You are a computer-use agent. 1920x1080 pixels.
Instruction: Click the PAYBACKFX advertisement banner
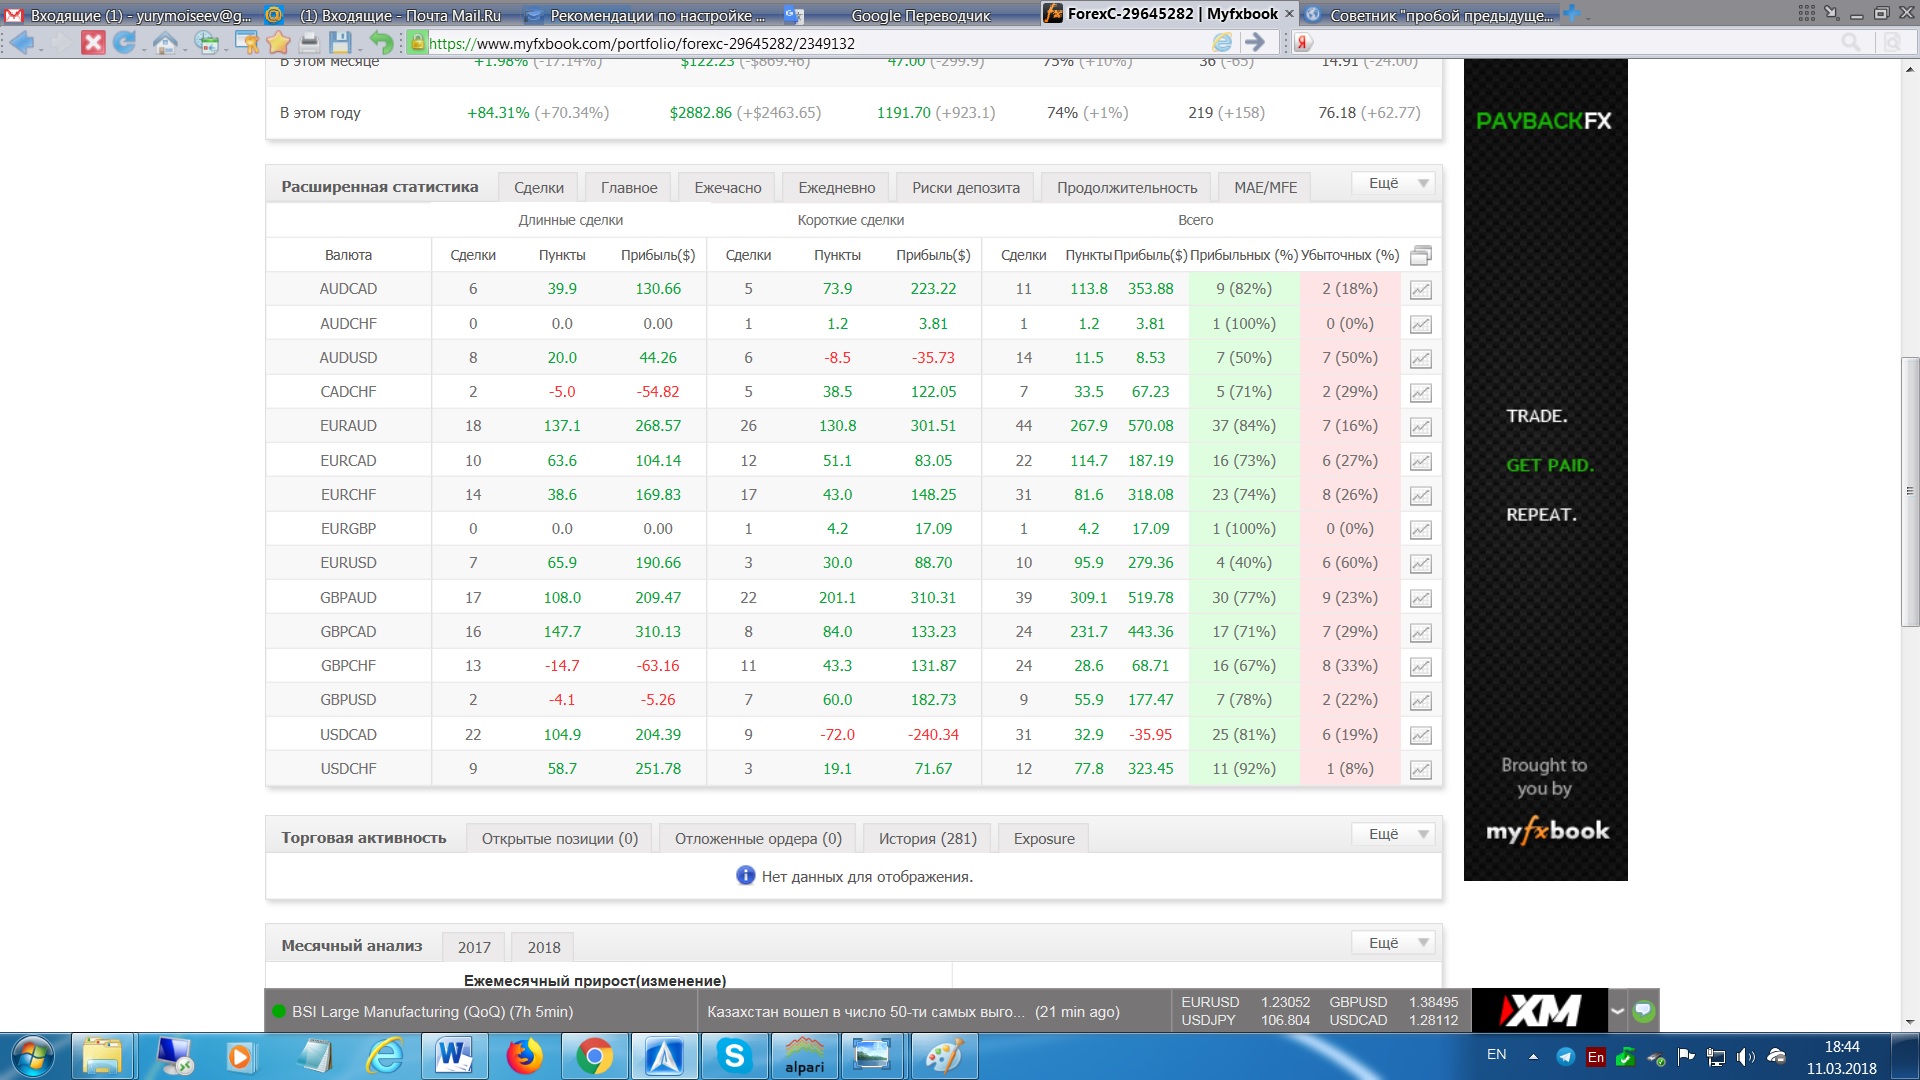coord(1545,470)
